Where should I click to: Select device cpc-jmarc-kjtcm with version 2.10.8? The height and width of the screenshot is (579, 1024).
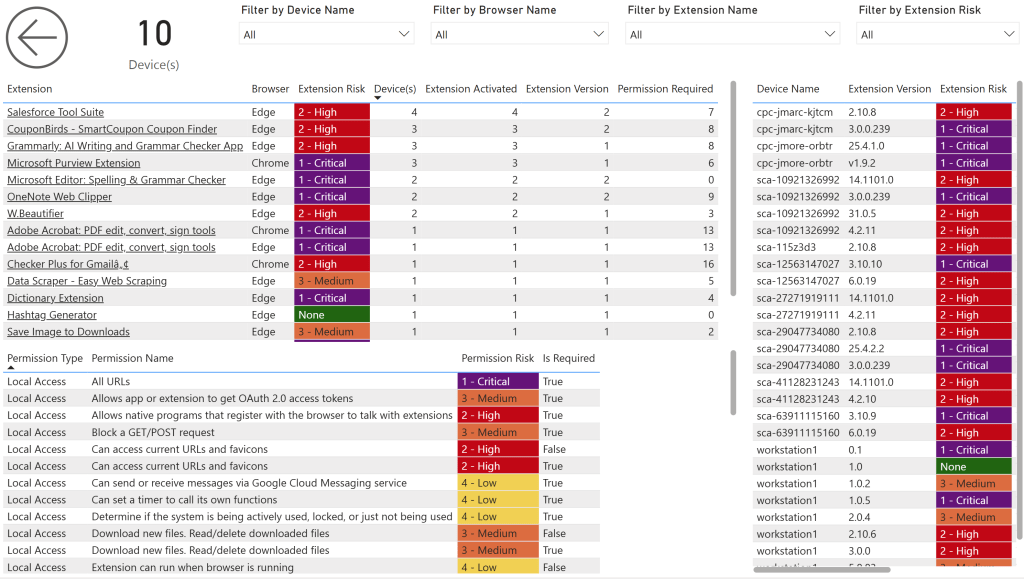coord(882,112)
